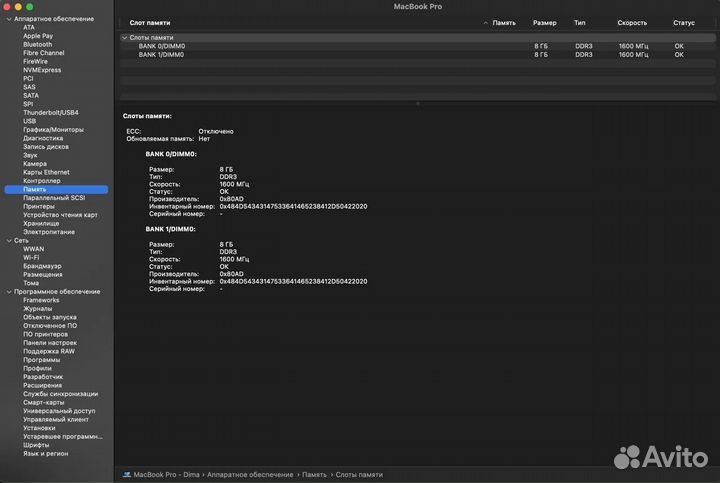Select BANK 0/DIMM0 table row

click(x=417, y=46)
